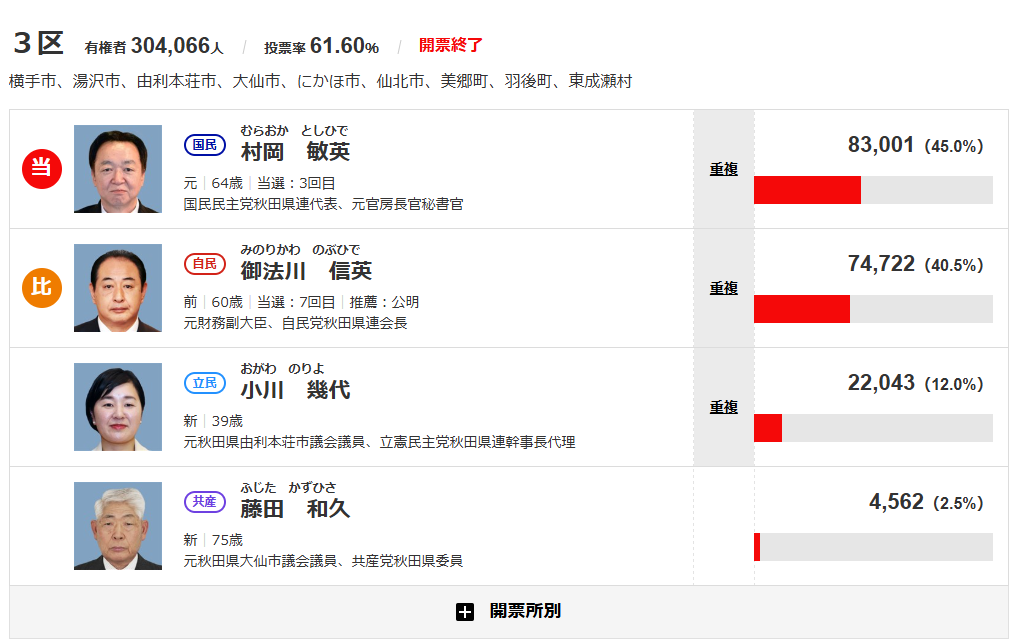Image resolution: width=1012 pixels, height=641 pixels.
Task: Select candidate name 村岡 敏英
Action: (x=295, y=152)
